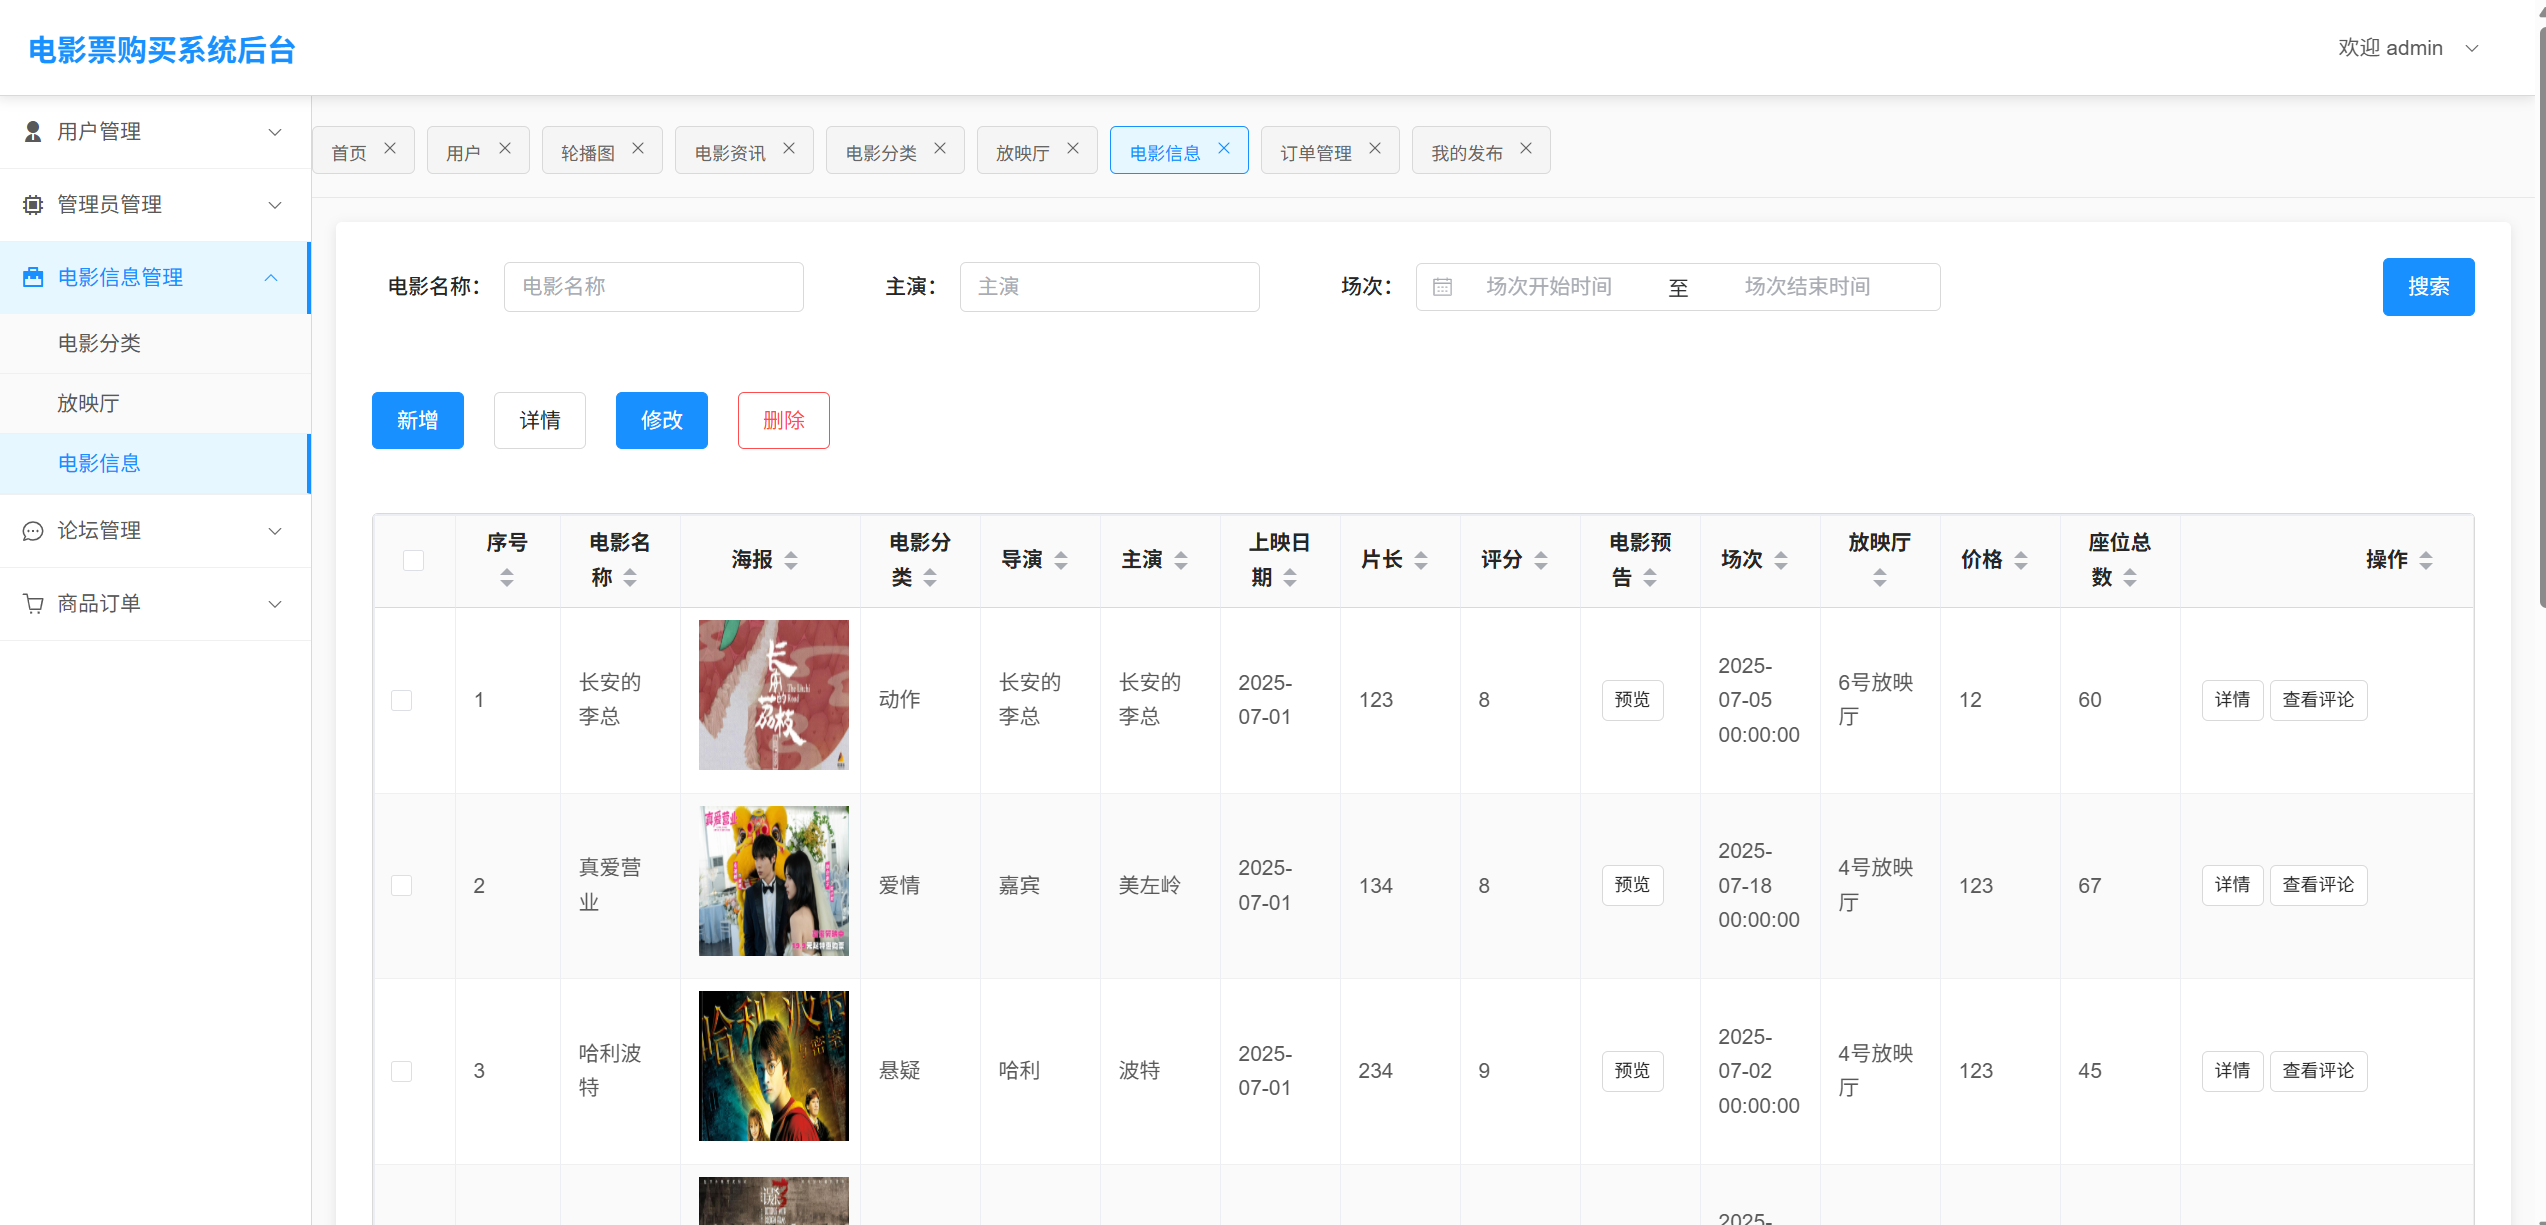The height and width of the screenshot is (1225, 2546).
Task: Check the row for 长安的李总
Action: point(401,700)
